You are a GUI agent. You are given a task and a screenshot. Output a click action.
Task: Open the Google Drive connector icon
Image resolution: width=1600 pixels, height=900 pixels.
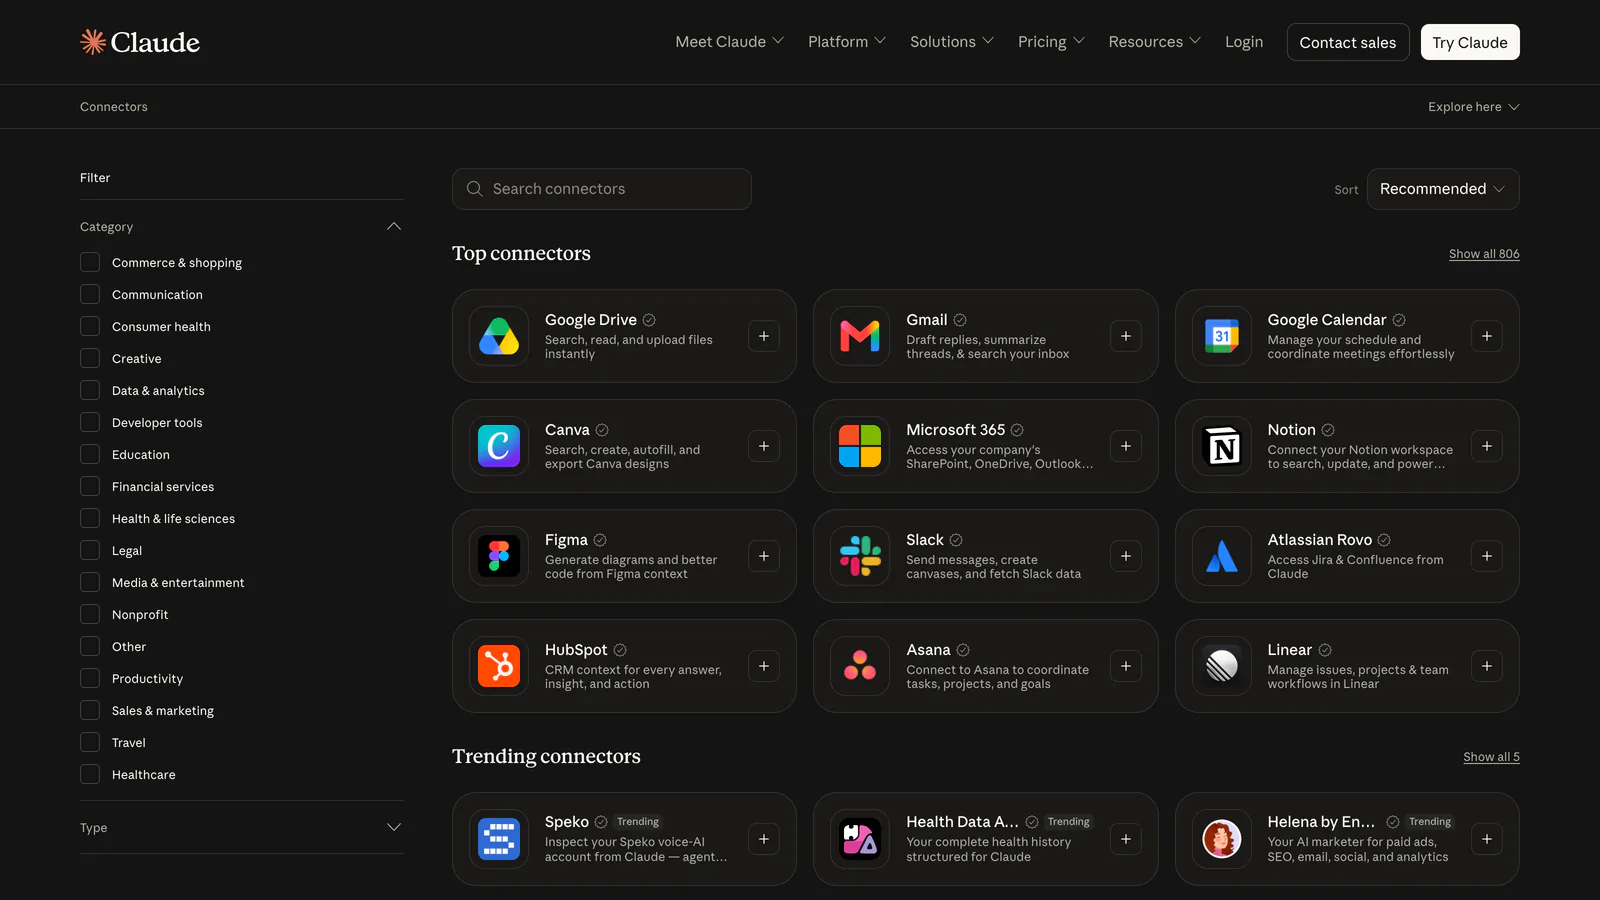pos(499,336)
